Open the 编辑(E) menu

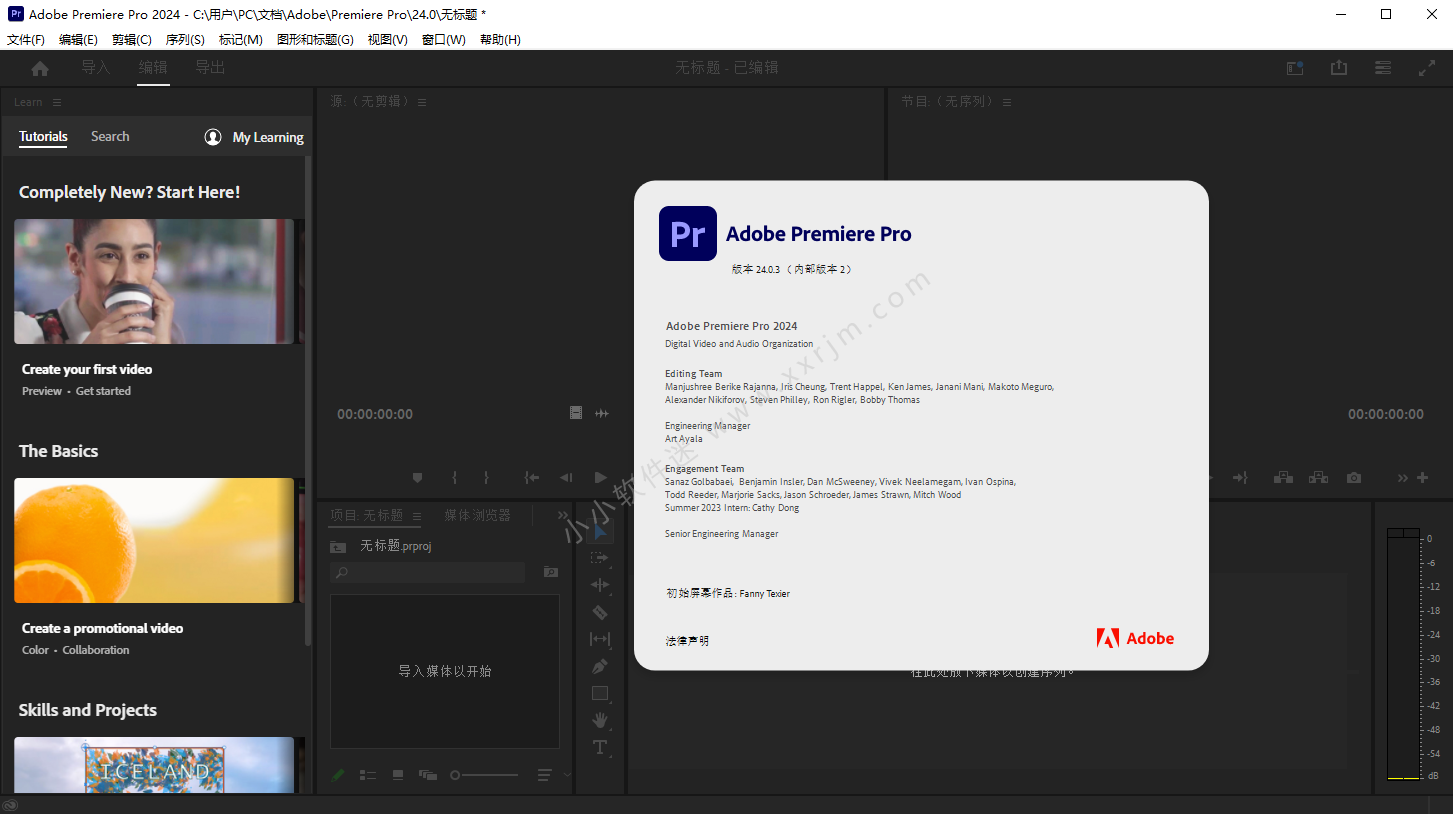click(x=78, y=40)
